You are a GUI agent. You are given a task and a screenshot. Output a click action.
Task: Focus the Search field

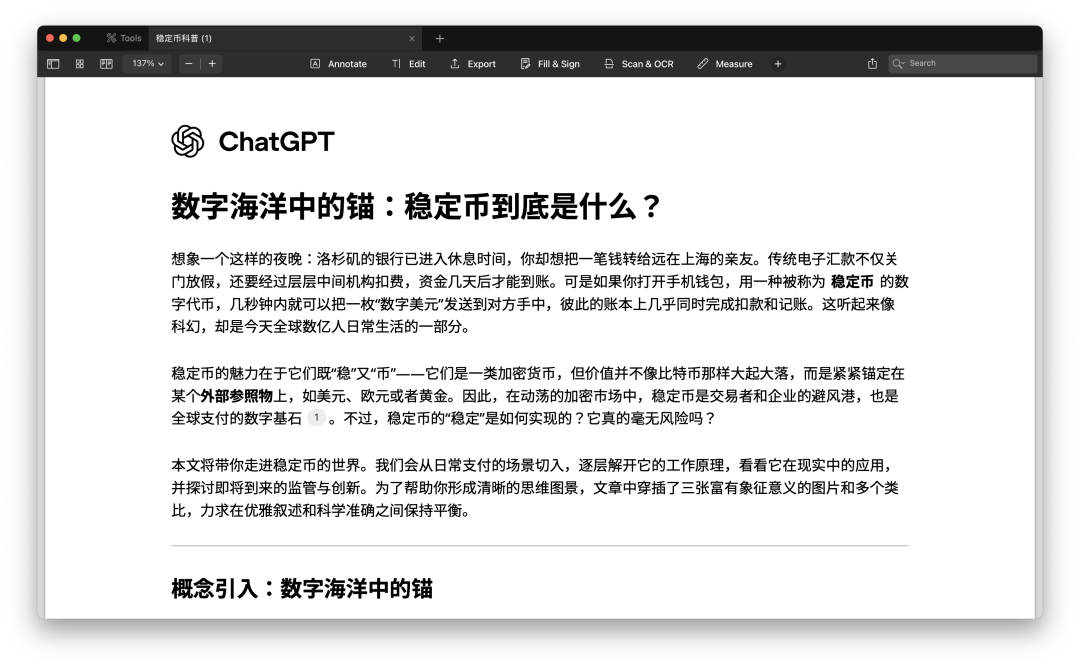point(963,63)
